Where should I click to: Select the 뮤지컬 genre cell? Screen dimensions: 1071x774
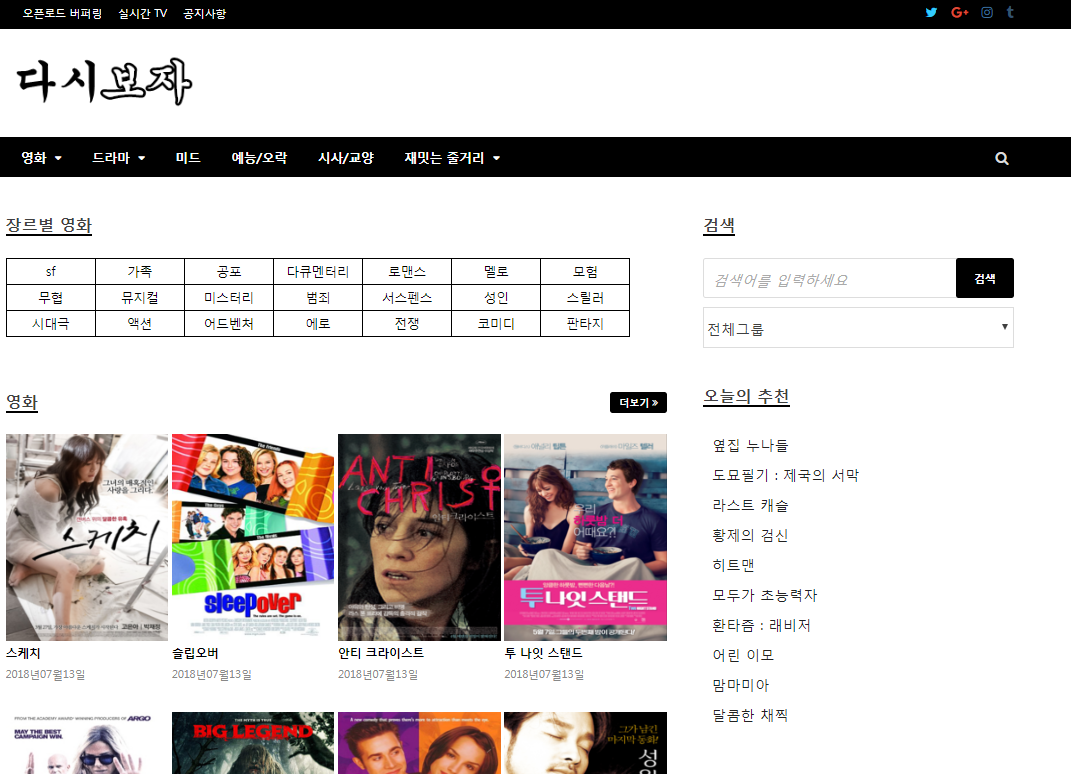click(x=140, y=297)
